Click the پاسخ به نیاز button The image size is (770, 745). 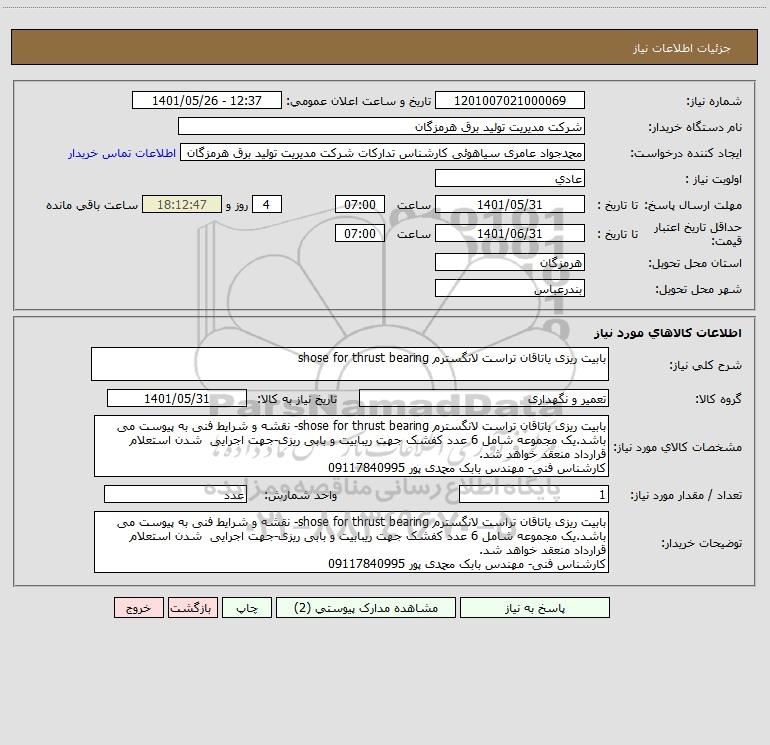click(535, 607)
